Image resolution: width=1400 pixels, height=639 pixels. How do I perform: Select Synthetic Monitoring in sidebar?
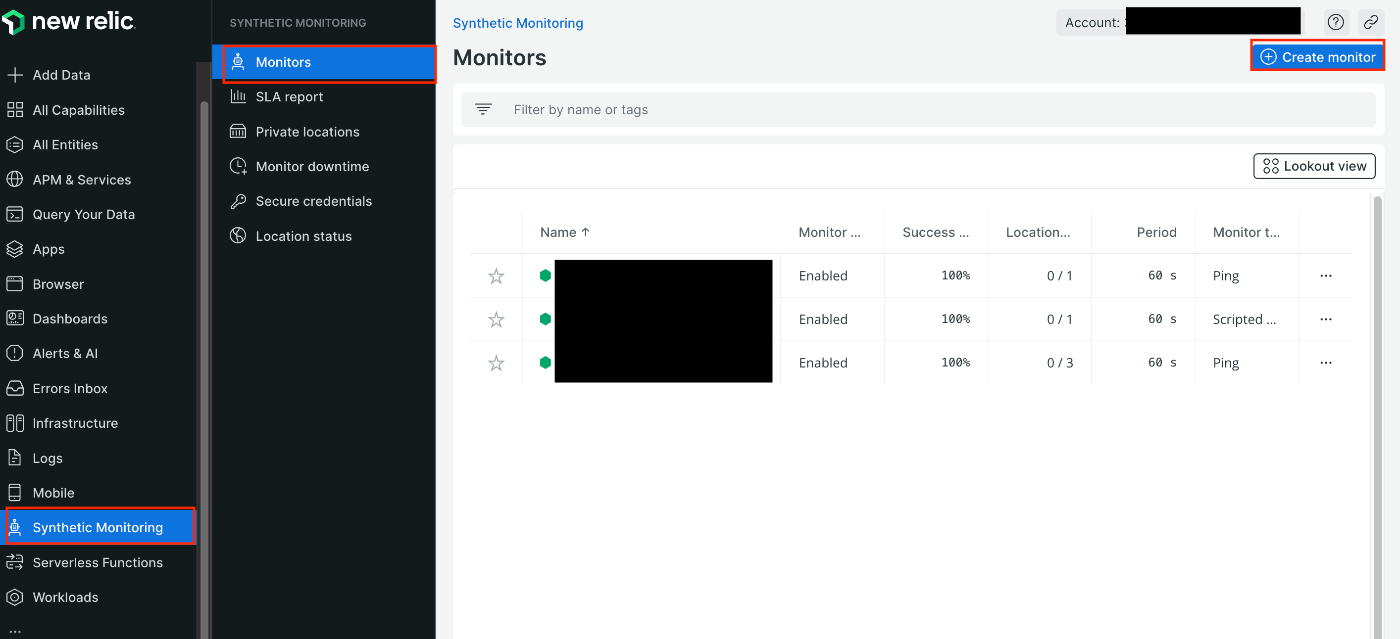click(100, 527)
